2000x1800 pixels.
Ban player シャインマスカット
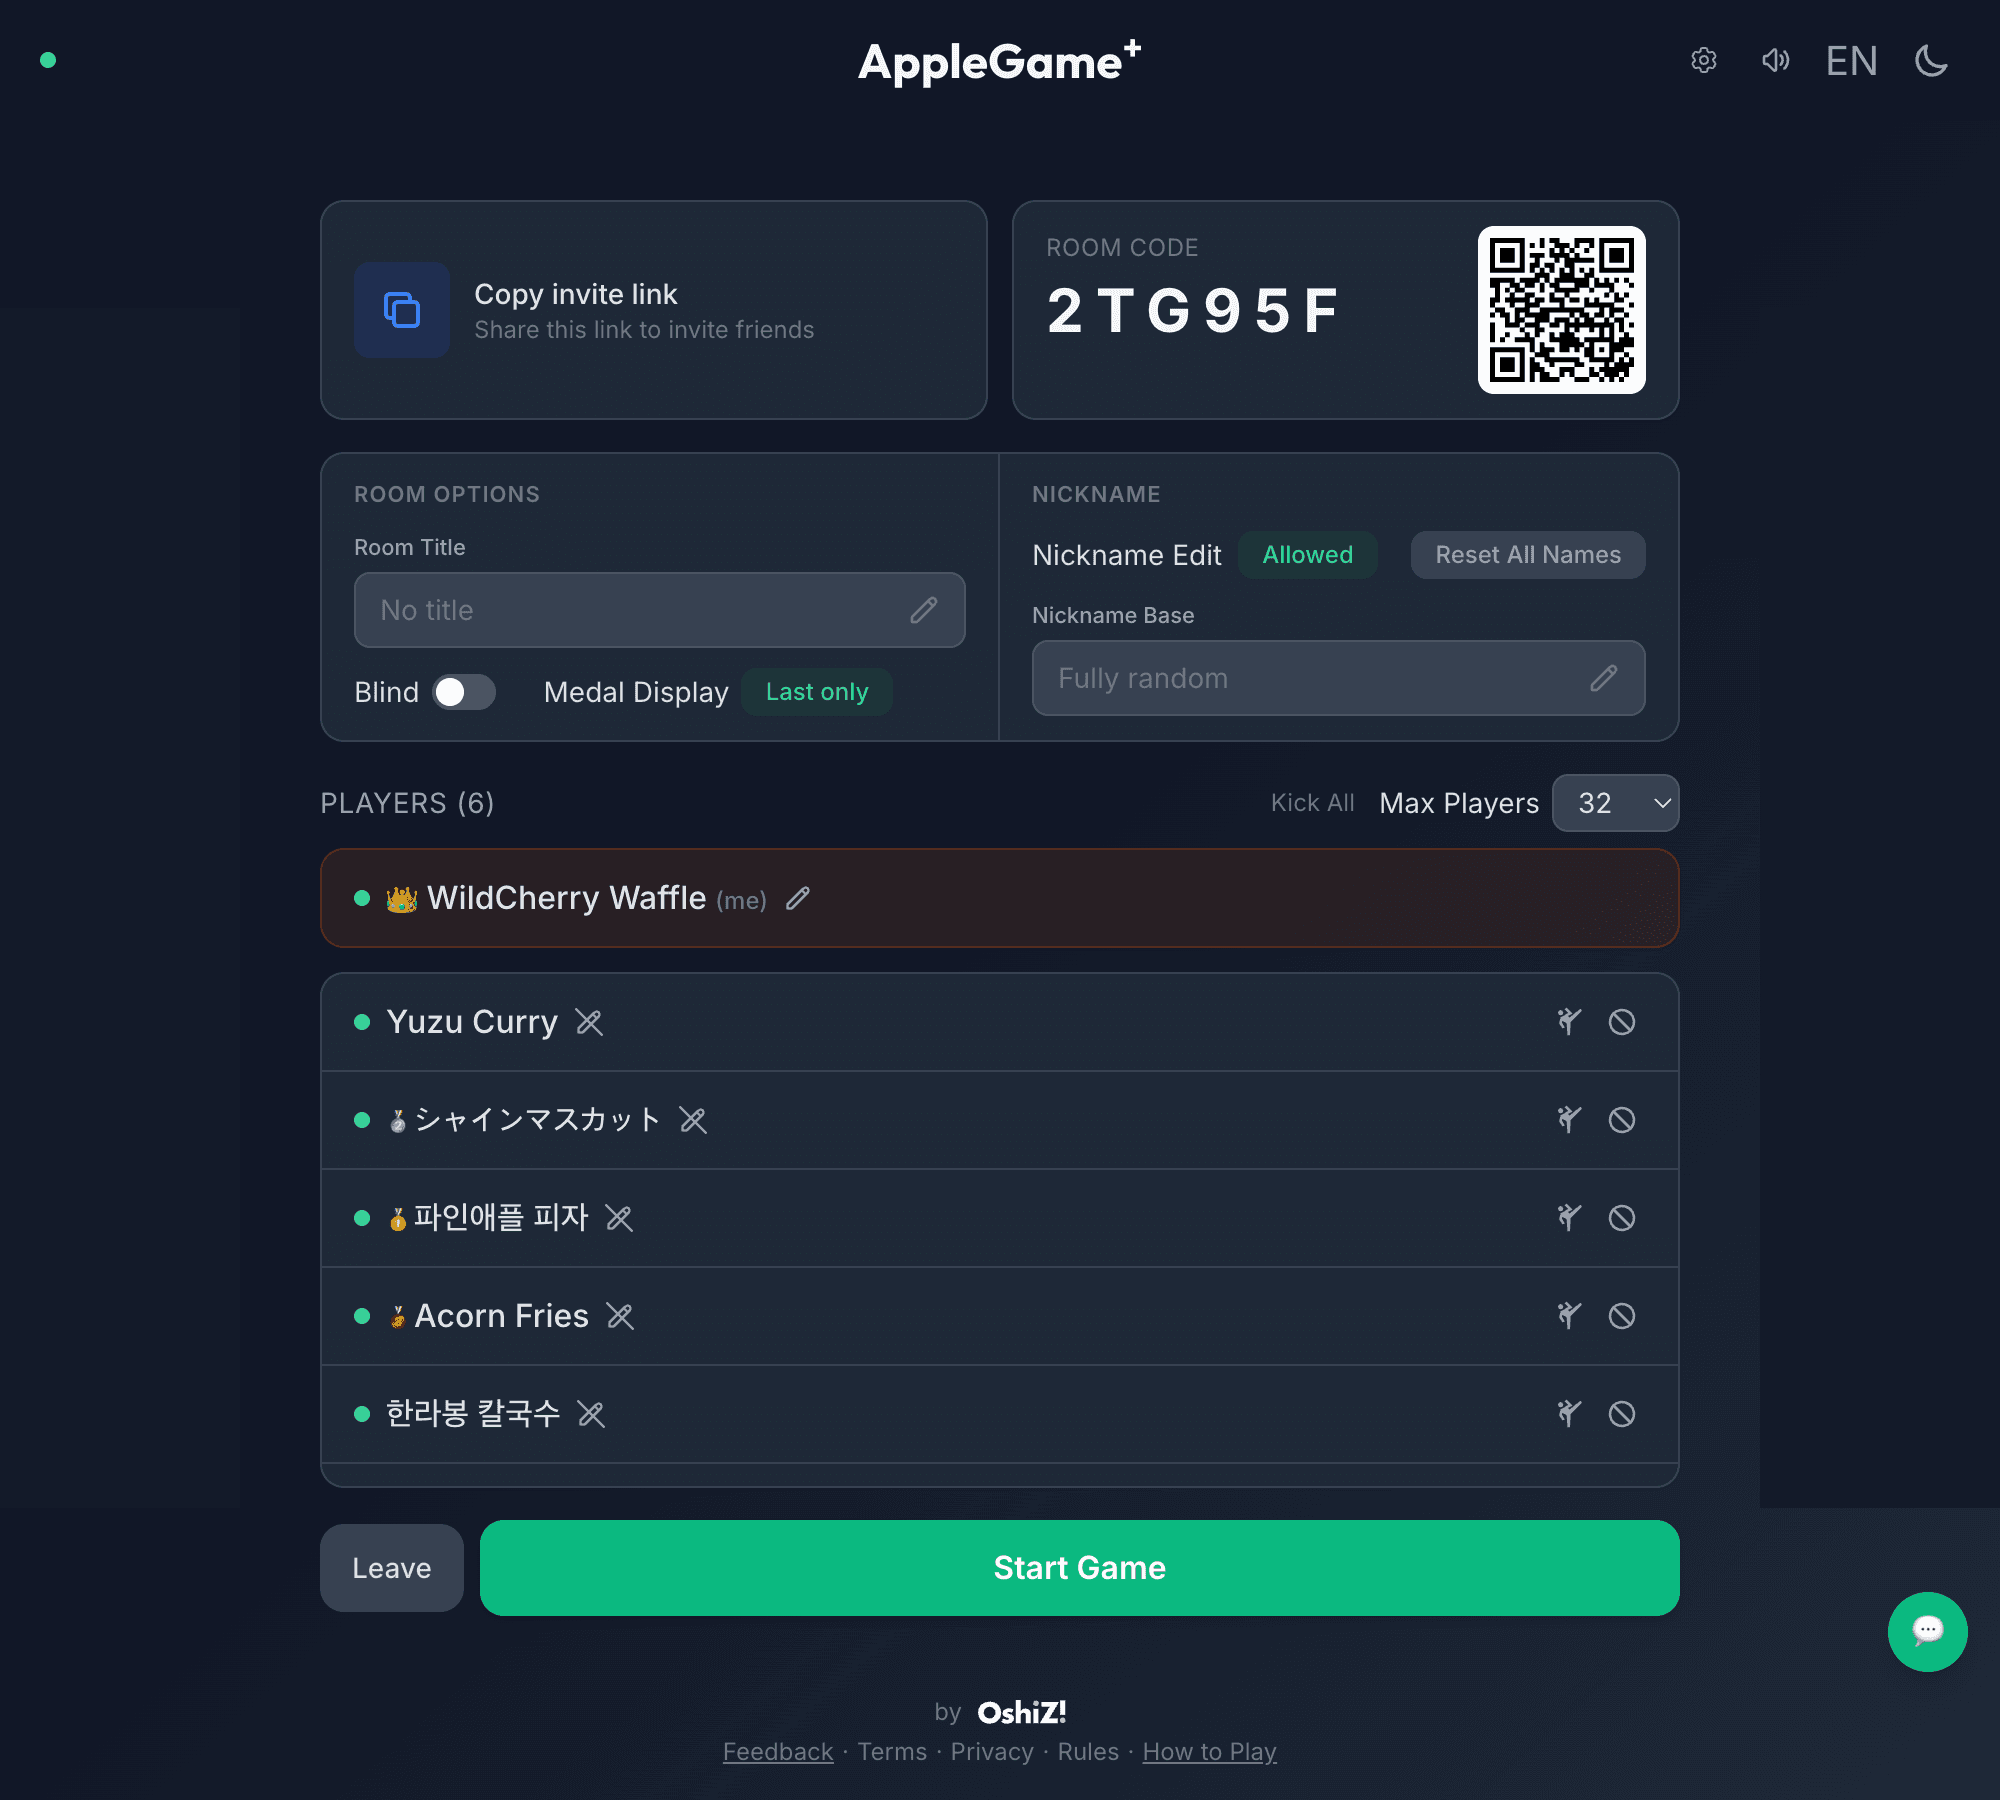pyautogui.click(x=1622, y=1120)
